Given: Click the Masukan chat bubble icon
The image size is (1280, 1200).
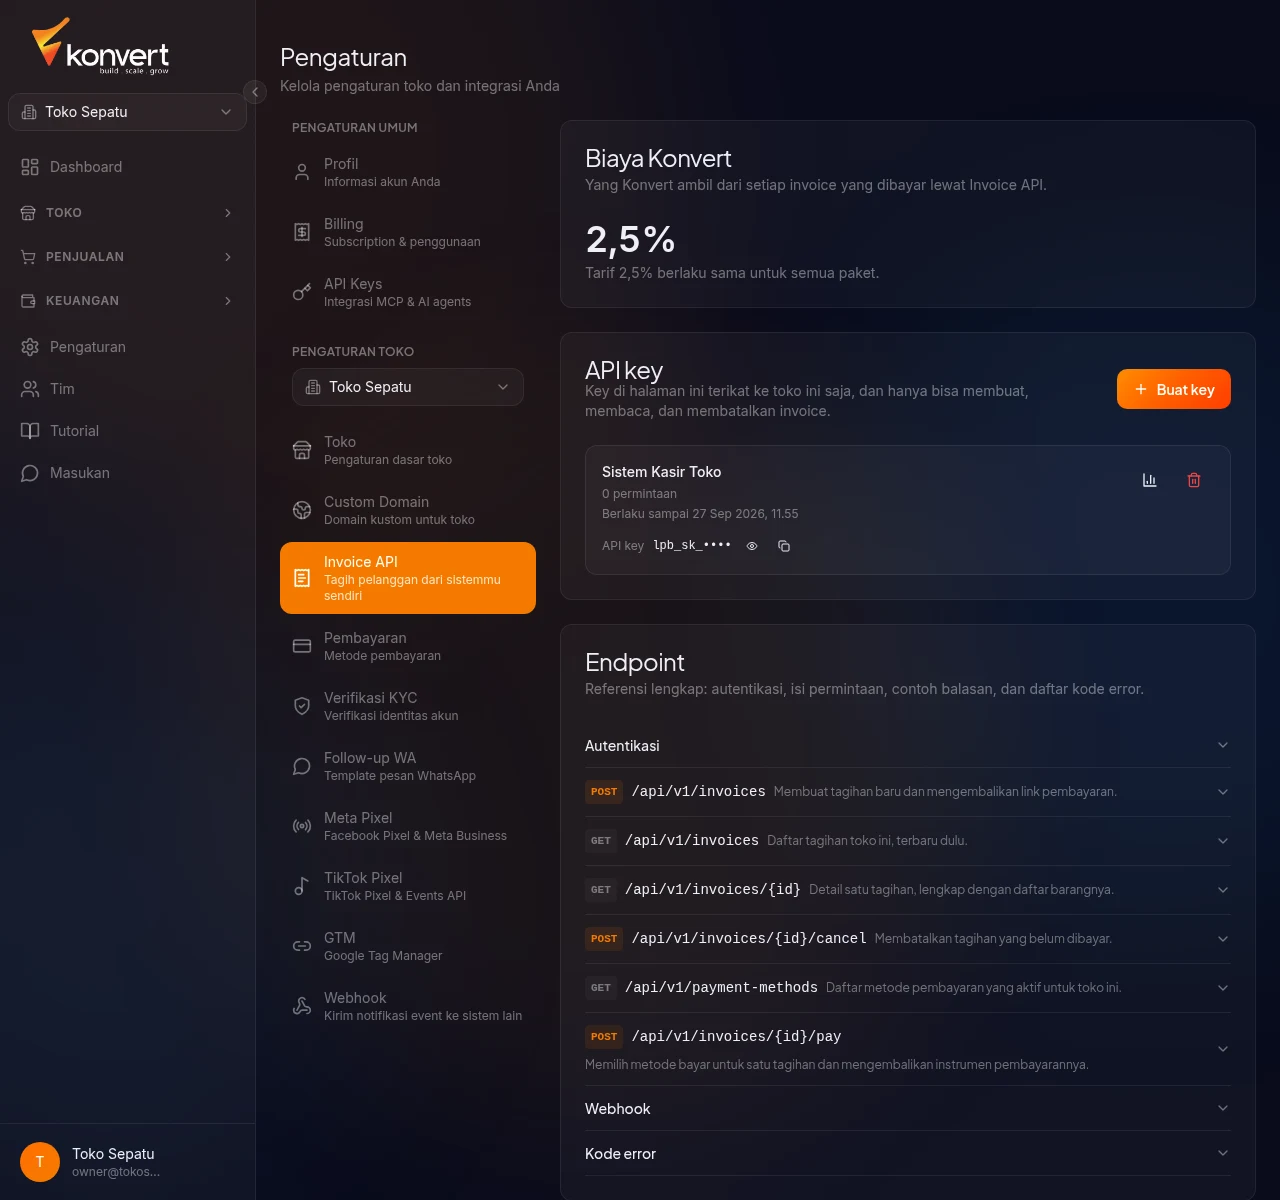Looking at the screenshot, I should pyautogui.click(x=30, y=473).
